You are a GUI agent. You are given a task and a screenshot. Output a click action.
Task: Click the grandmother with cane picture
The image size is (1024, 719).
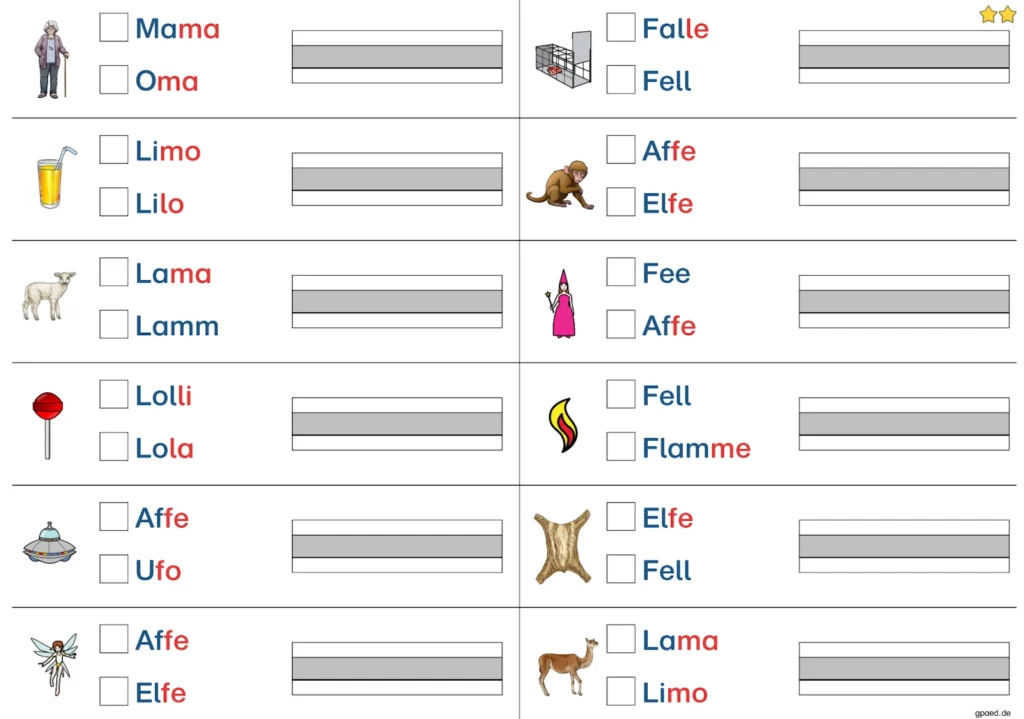pos(50,60)
